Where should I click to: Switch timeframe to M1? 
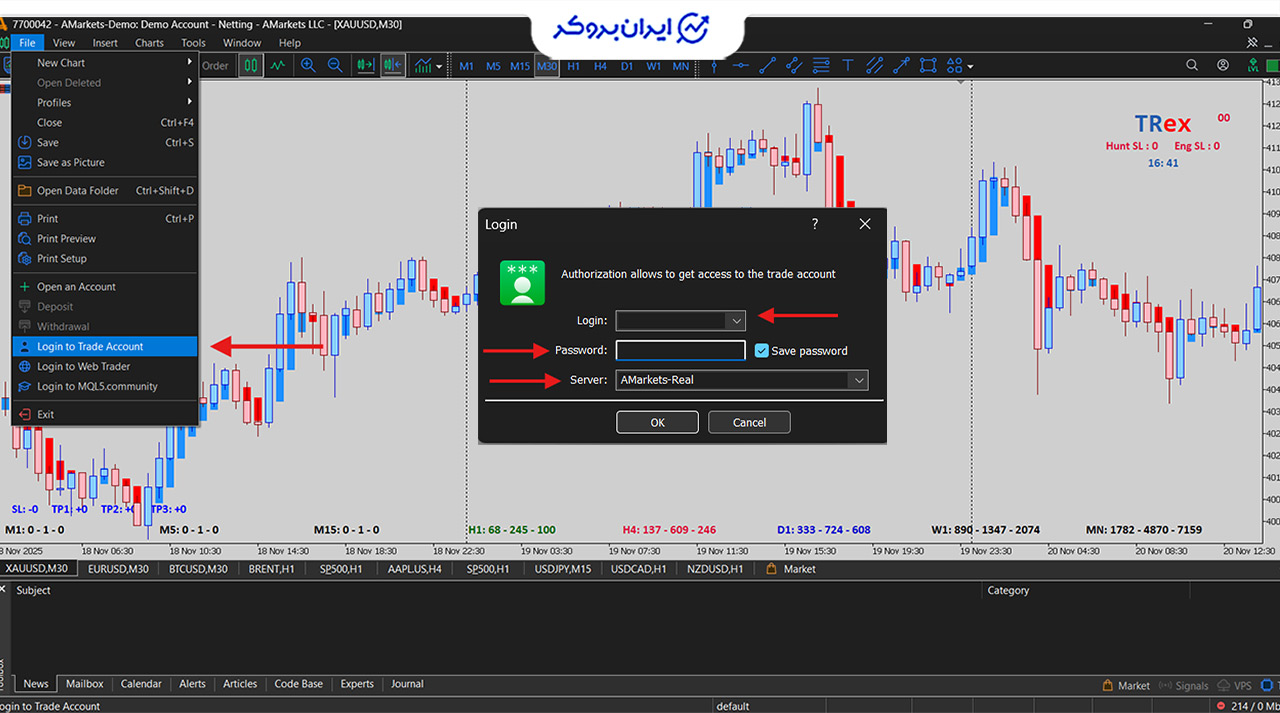click(x=466, y=66)
